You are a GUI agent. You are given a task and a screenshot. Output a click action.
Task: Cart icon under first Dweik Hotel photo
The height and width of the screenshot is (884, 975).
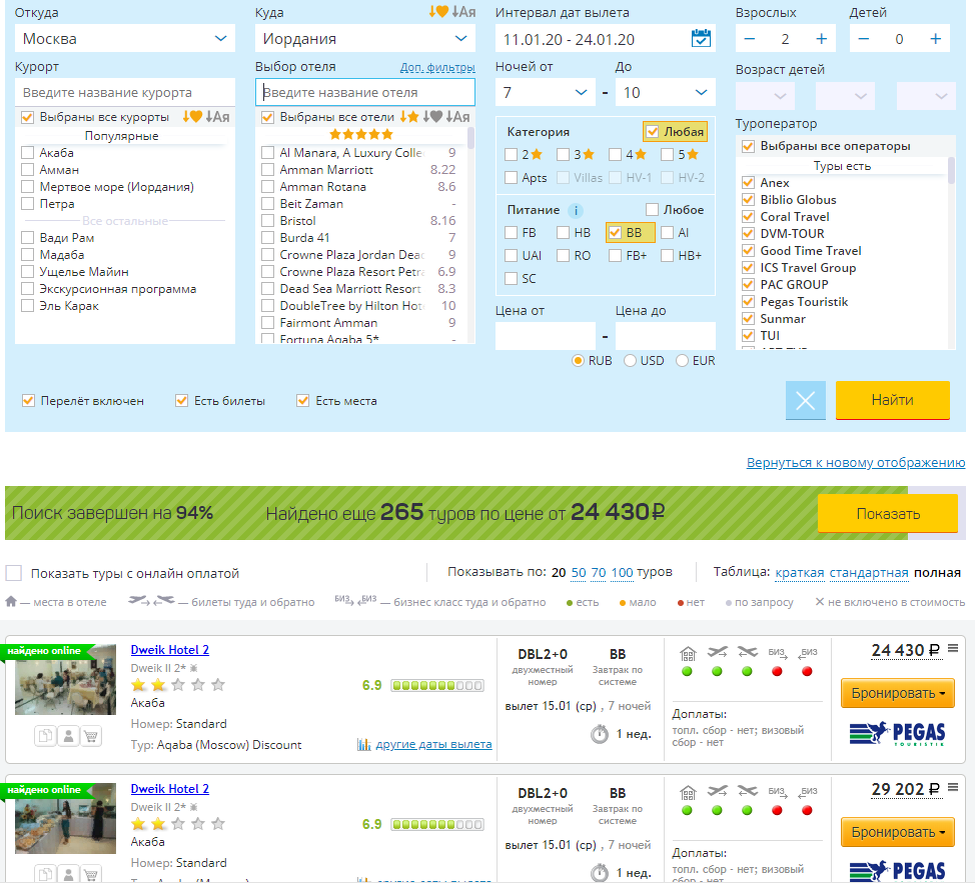coord(91,736)
